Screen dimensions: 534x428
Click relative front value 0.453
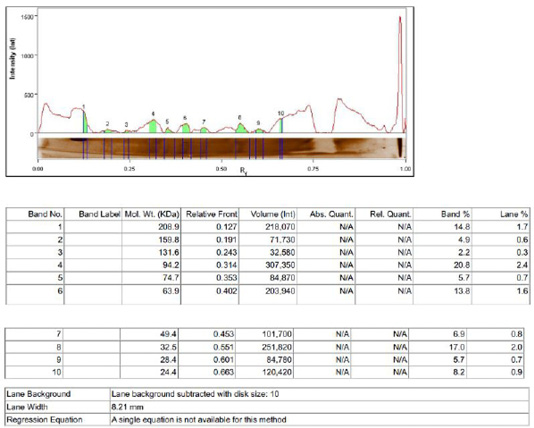click(x=224, y=334)
